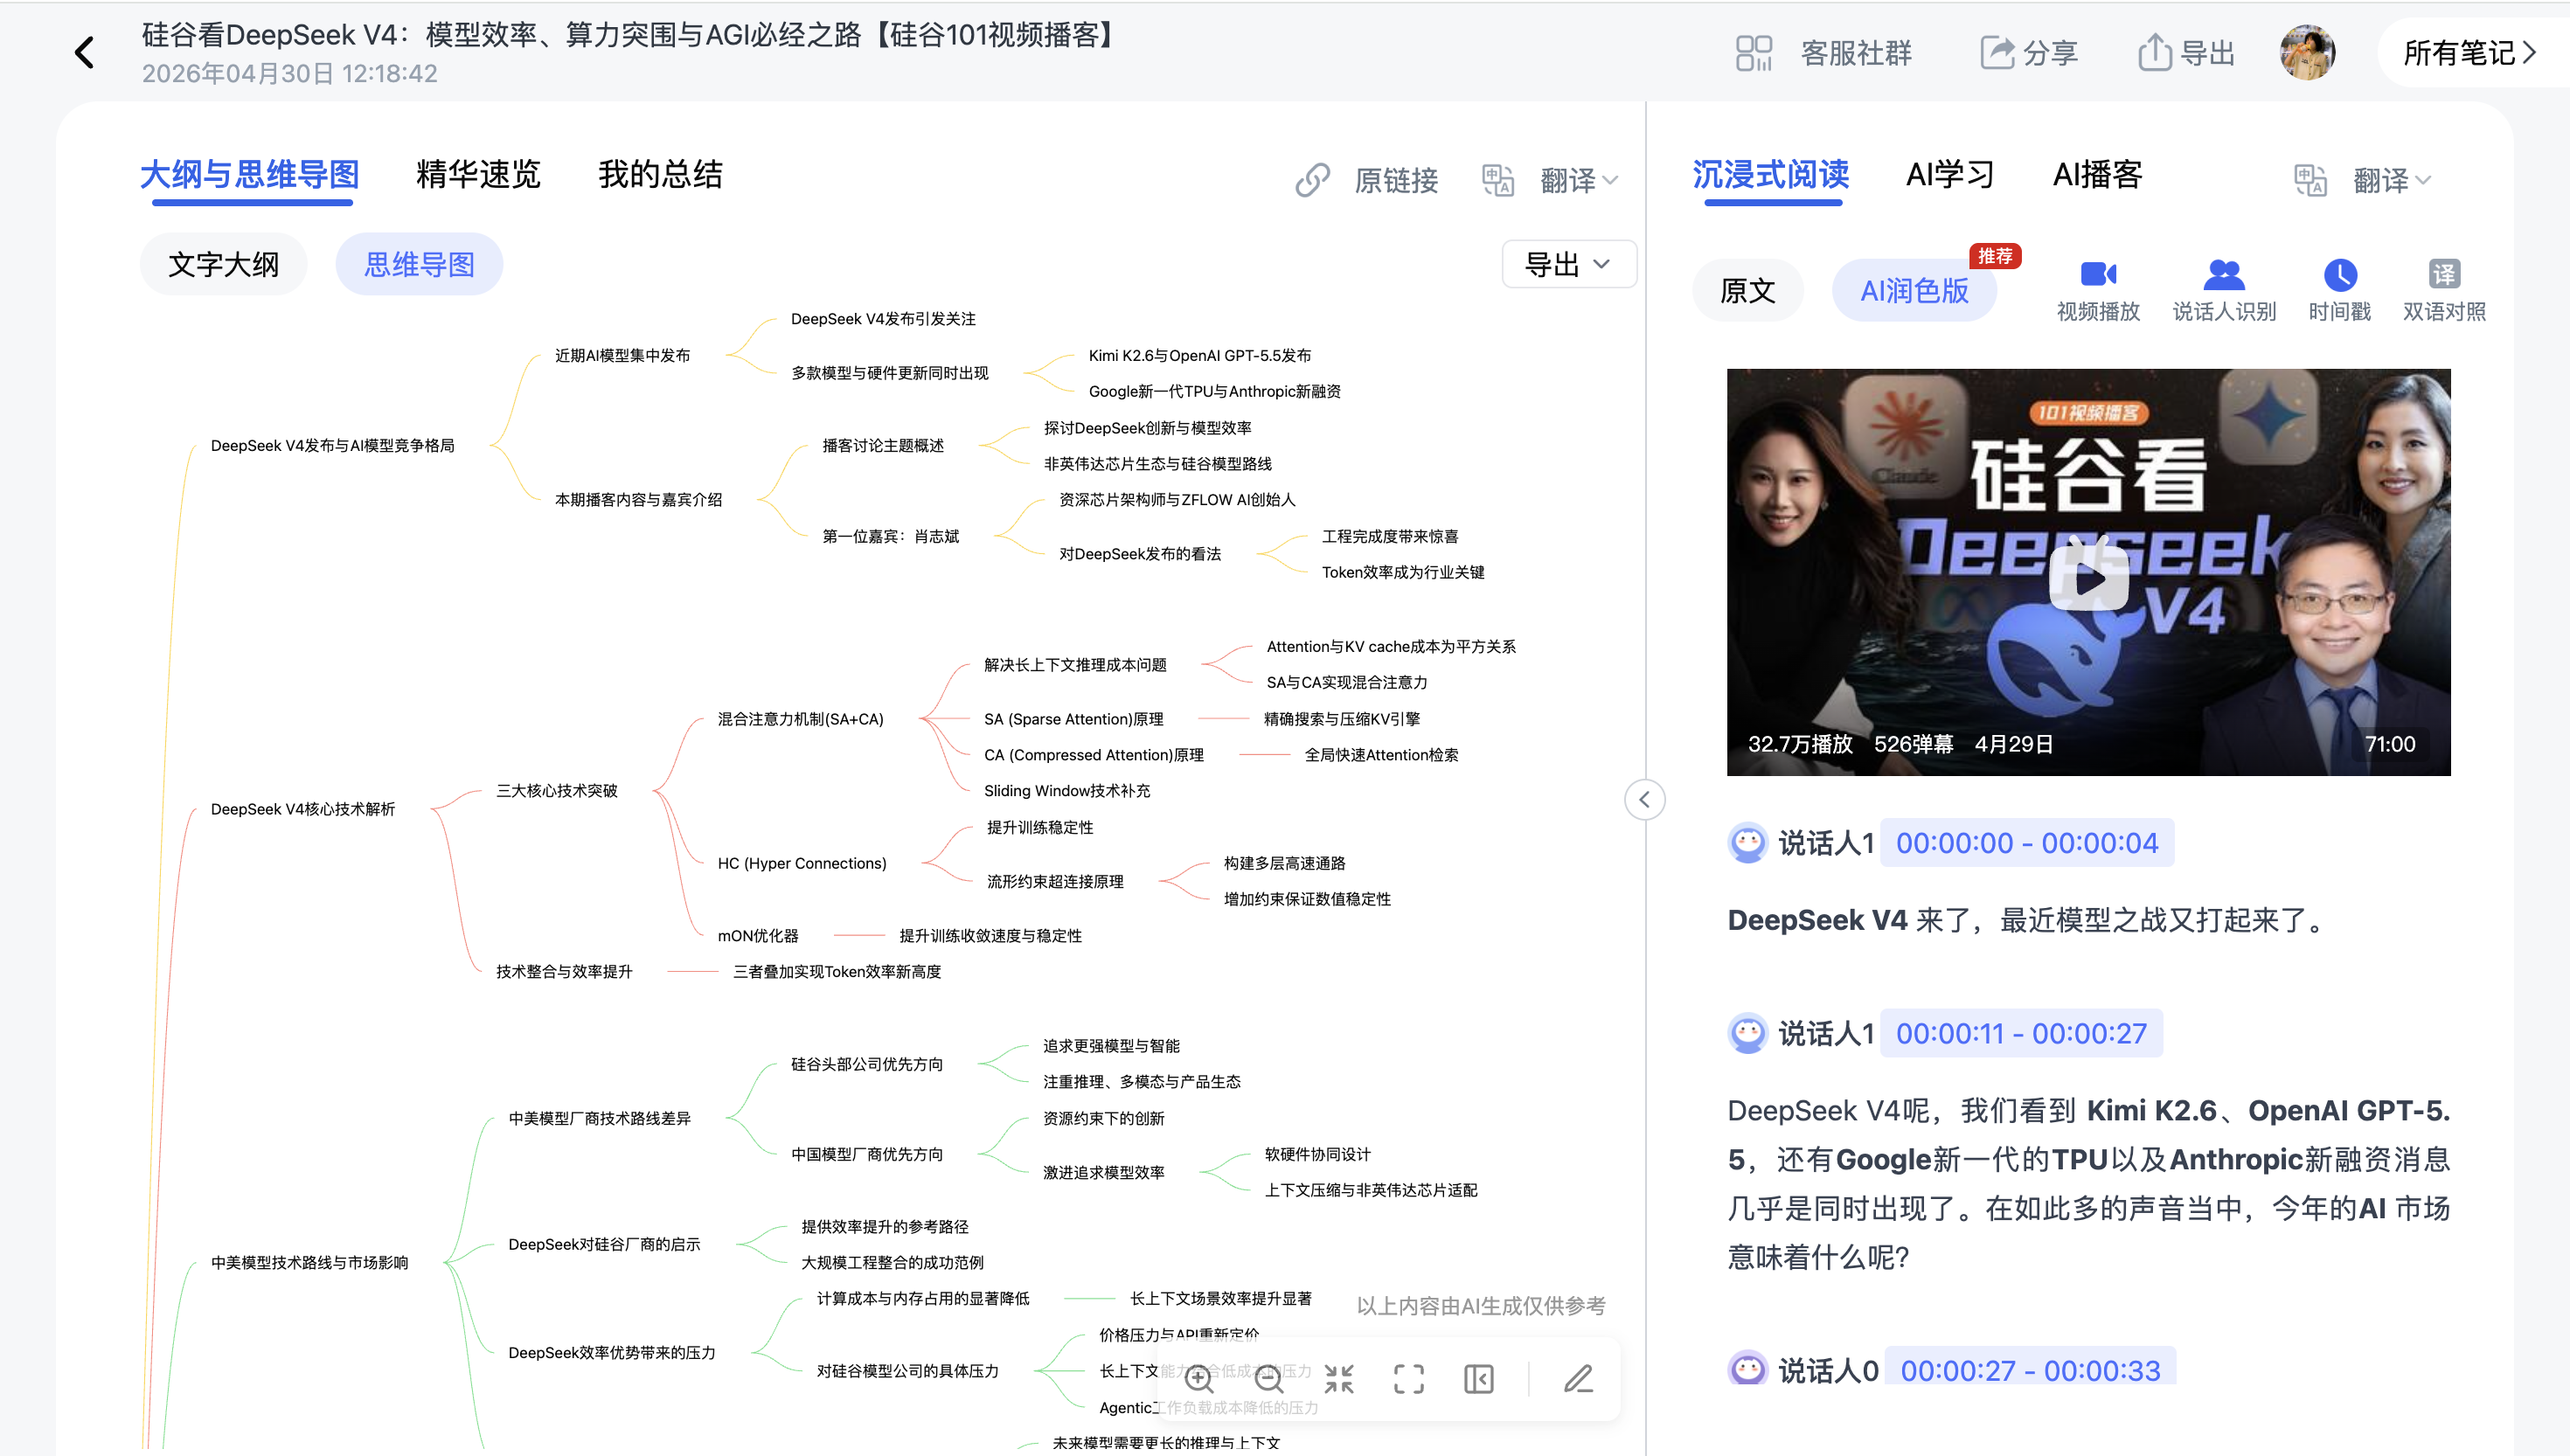The width and height of the screenshot is (2570, 1456).
Task: Click node Sliding Window技术补充
Action: coord(1066,791)
